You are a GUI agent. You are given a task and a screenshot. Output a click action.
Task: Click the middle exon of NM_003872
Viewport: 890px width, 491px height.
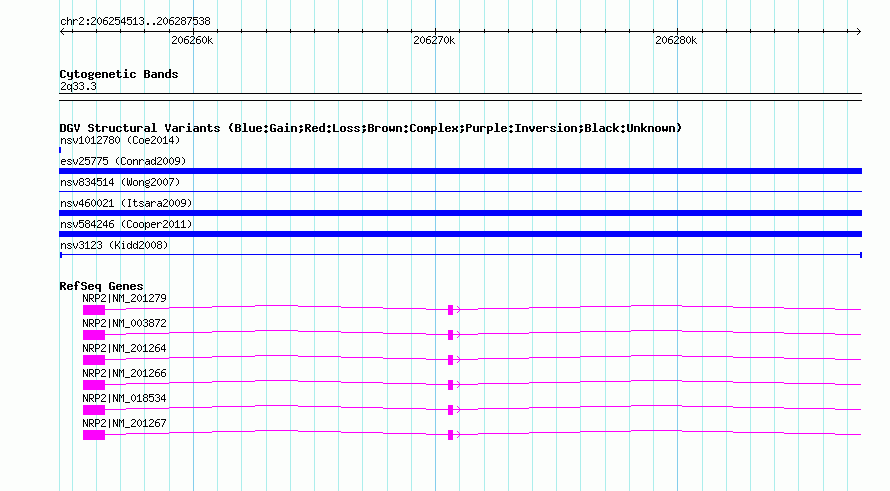click(x=451, y=335)
